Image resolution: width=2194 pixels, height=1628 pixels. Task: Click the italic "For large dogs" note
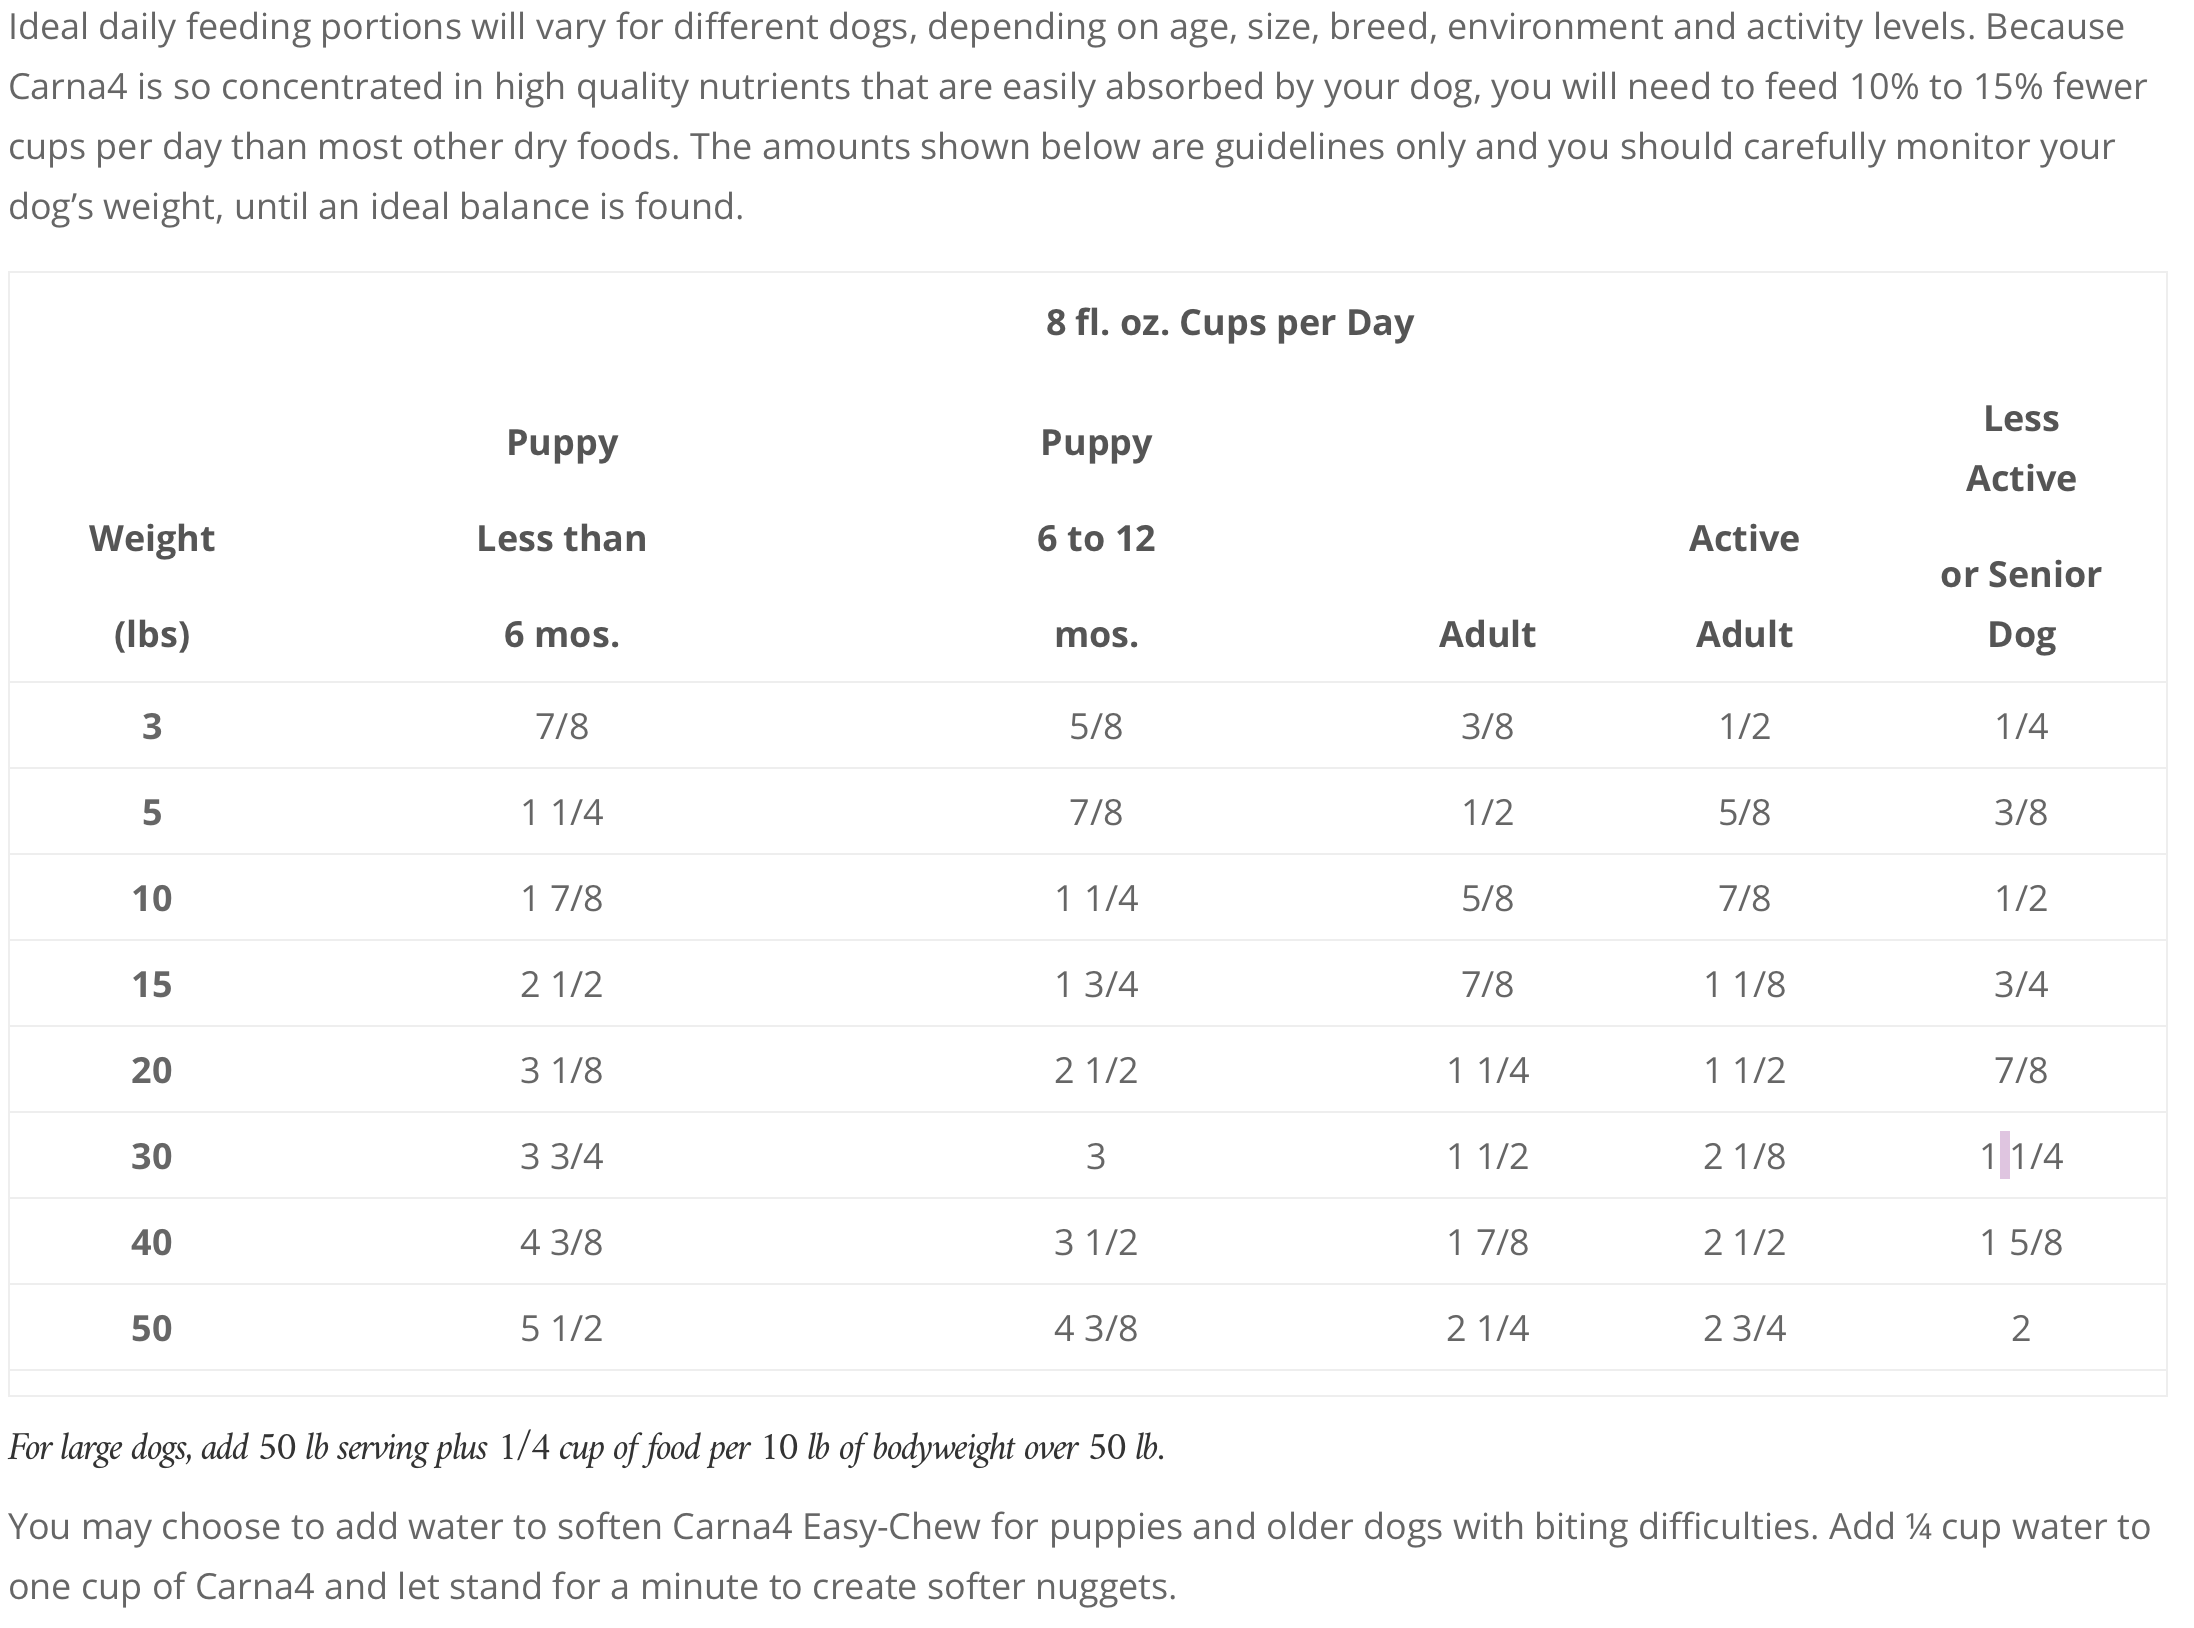click(x=587, y=1448)
